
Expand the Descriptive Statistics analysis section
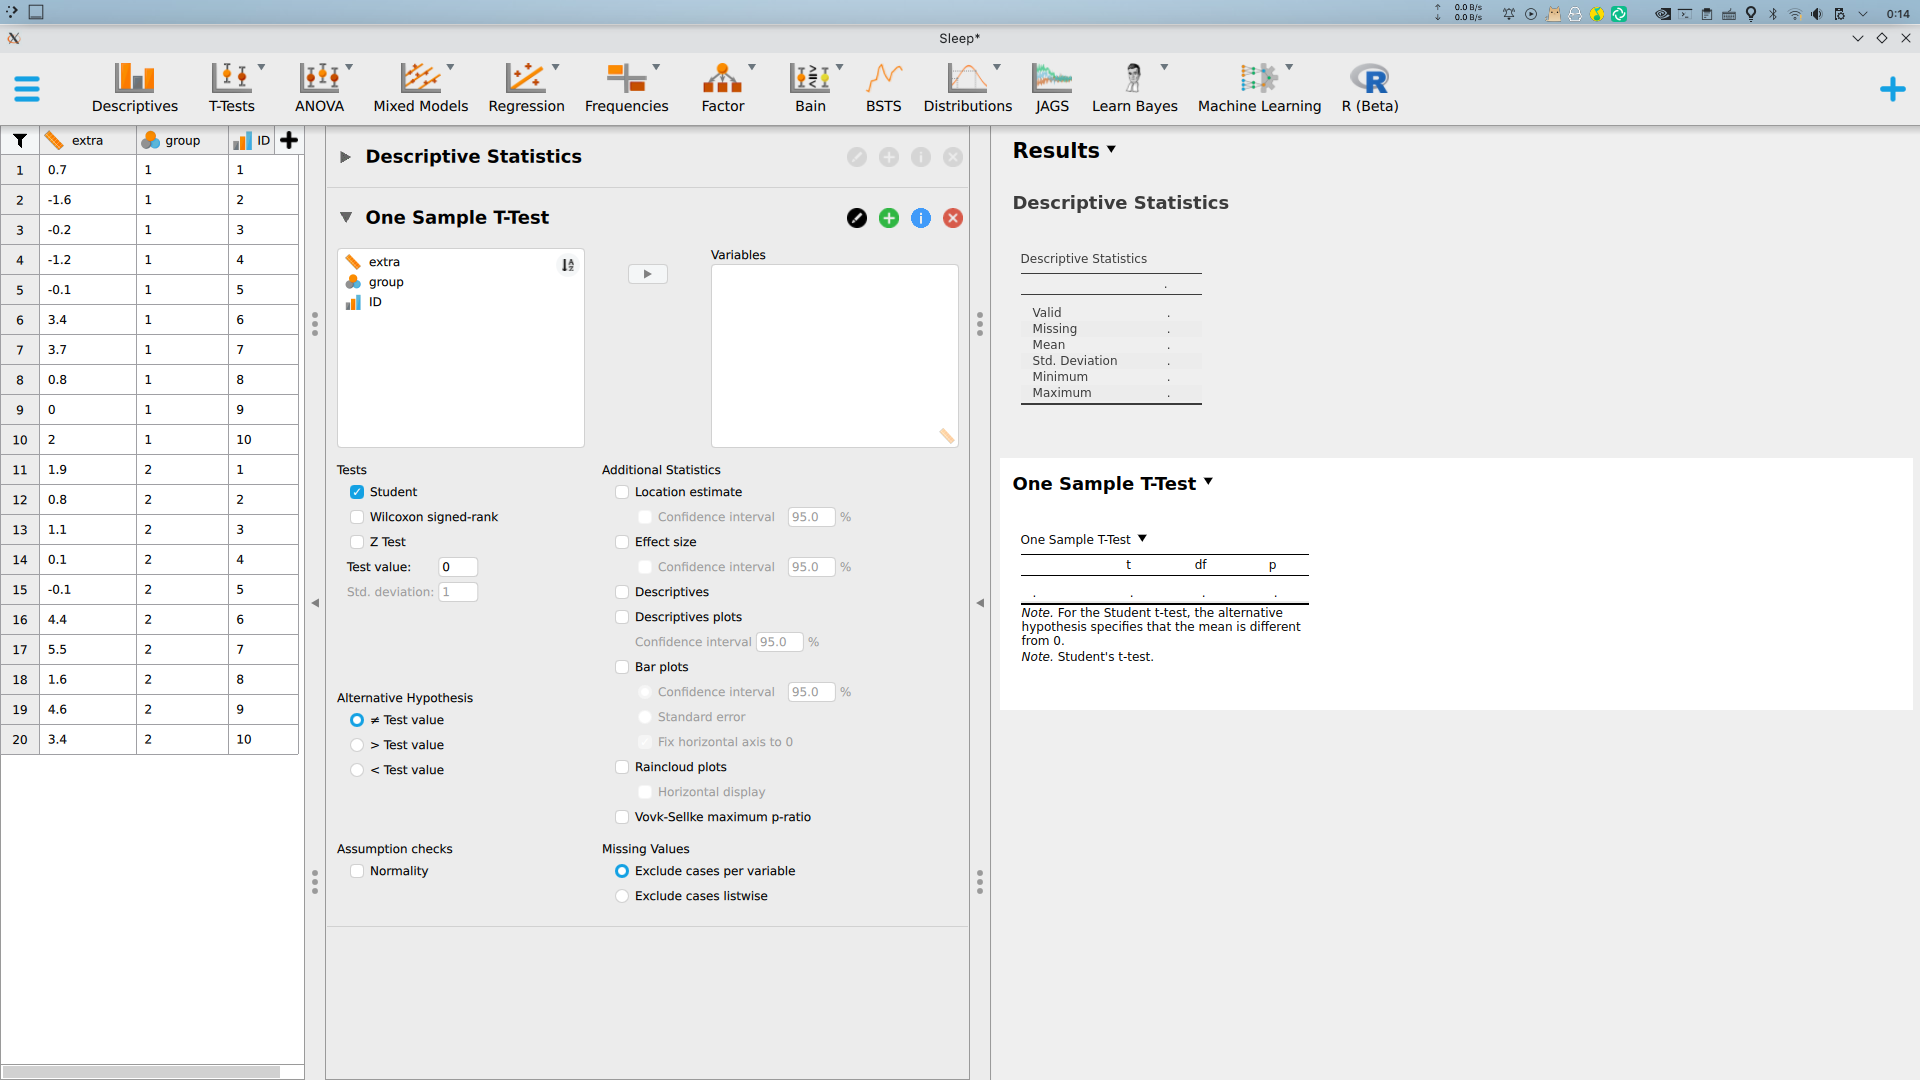[344, 156]
